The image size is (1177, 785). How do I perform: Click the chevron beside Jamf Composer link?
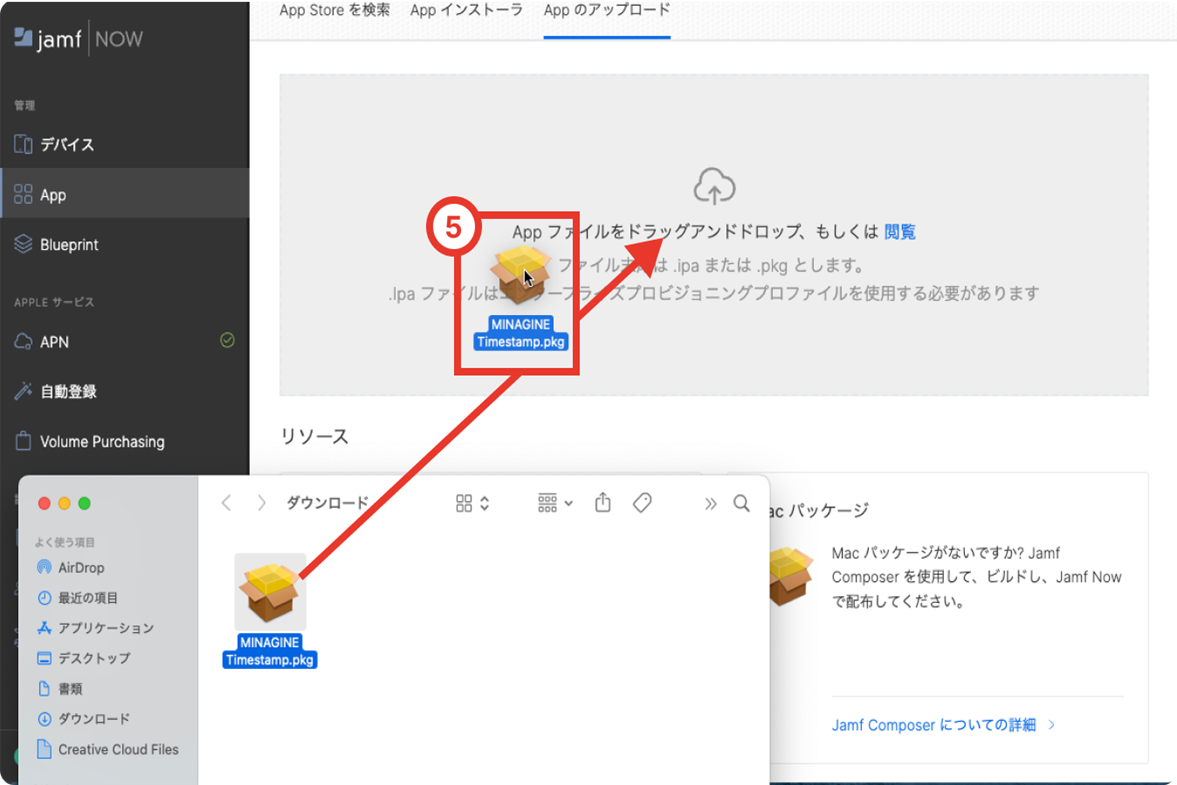point(1052,725)
